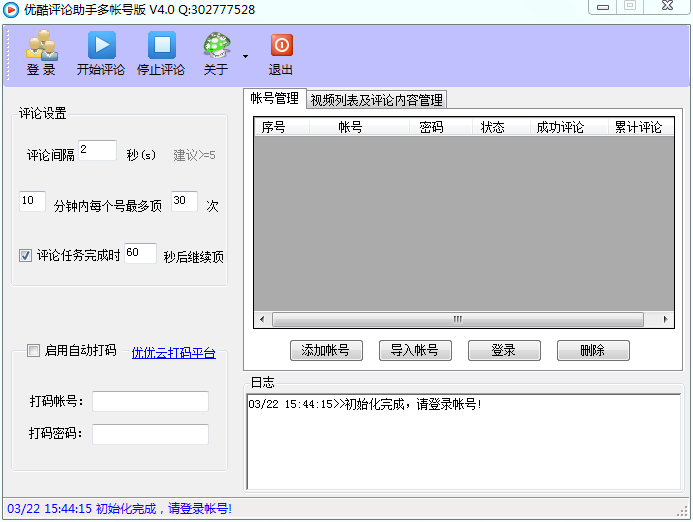Enable the 启用自动打码 checkbox

pyautogui.click(x=33, y=351)
